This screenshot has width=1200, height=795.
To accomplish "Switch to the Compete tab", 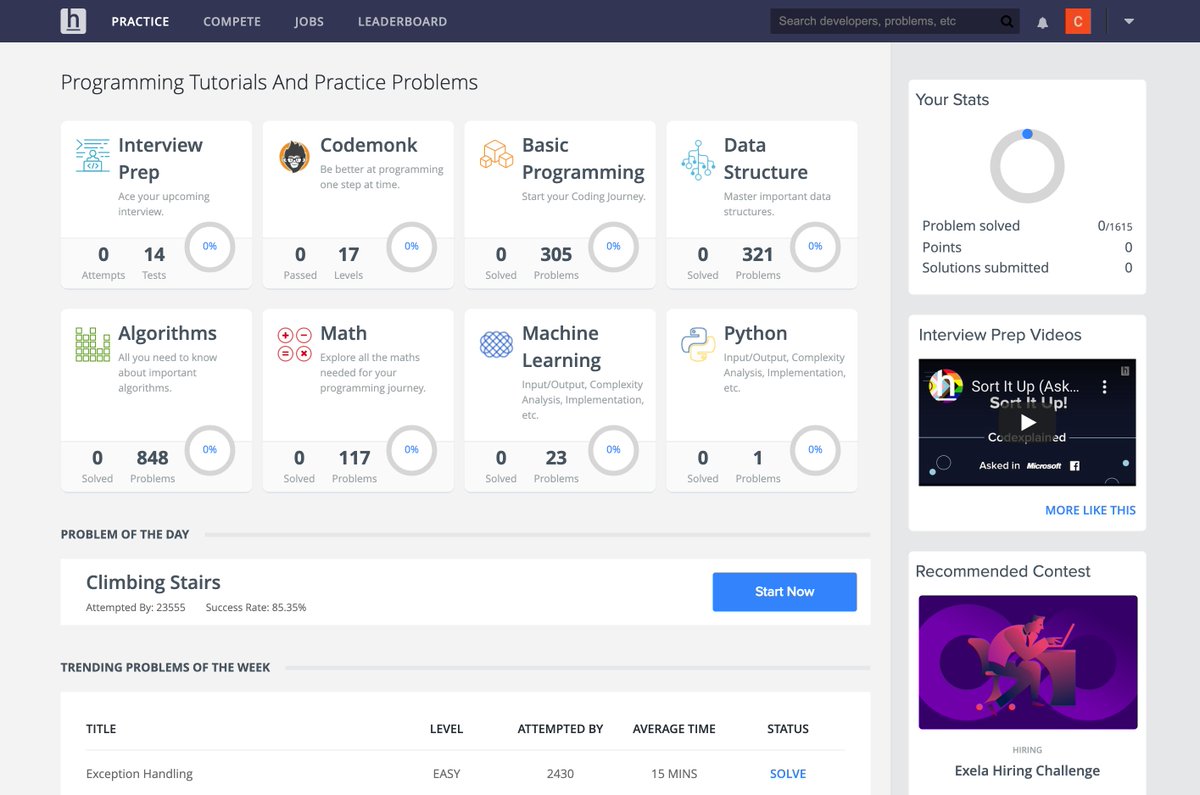I will pyautogui.click(x=232, y=21).
